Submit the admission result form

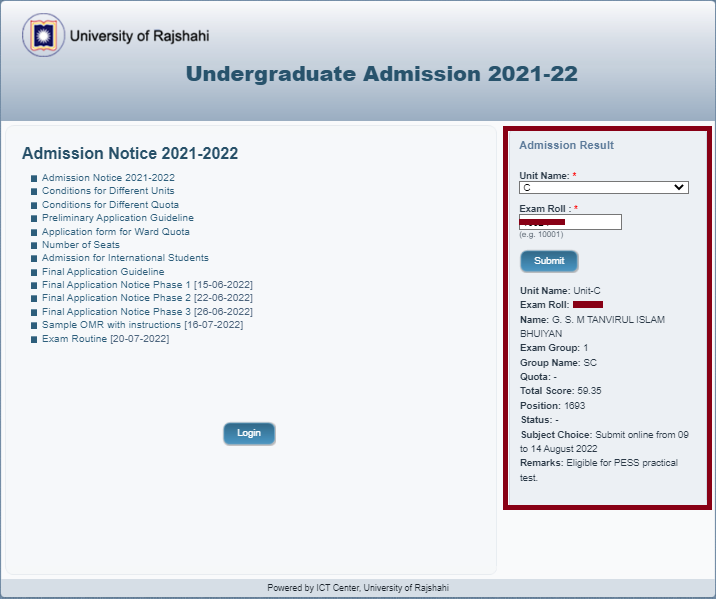tap(549, 261)
